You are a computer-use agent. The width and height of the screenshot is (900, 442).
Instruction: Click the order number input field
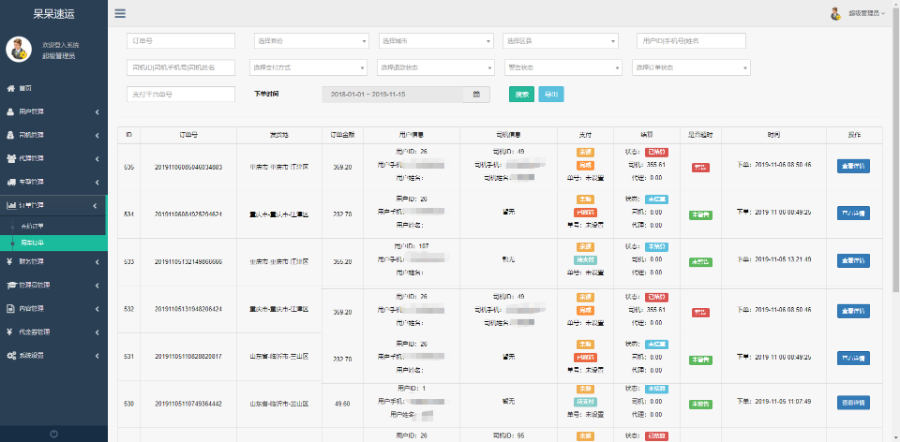[x=181, y=41]
